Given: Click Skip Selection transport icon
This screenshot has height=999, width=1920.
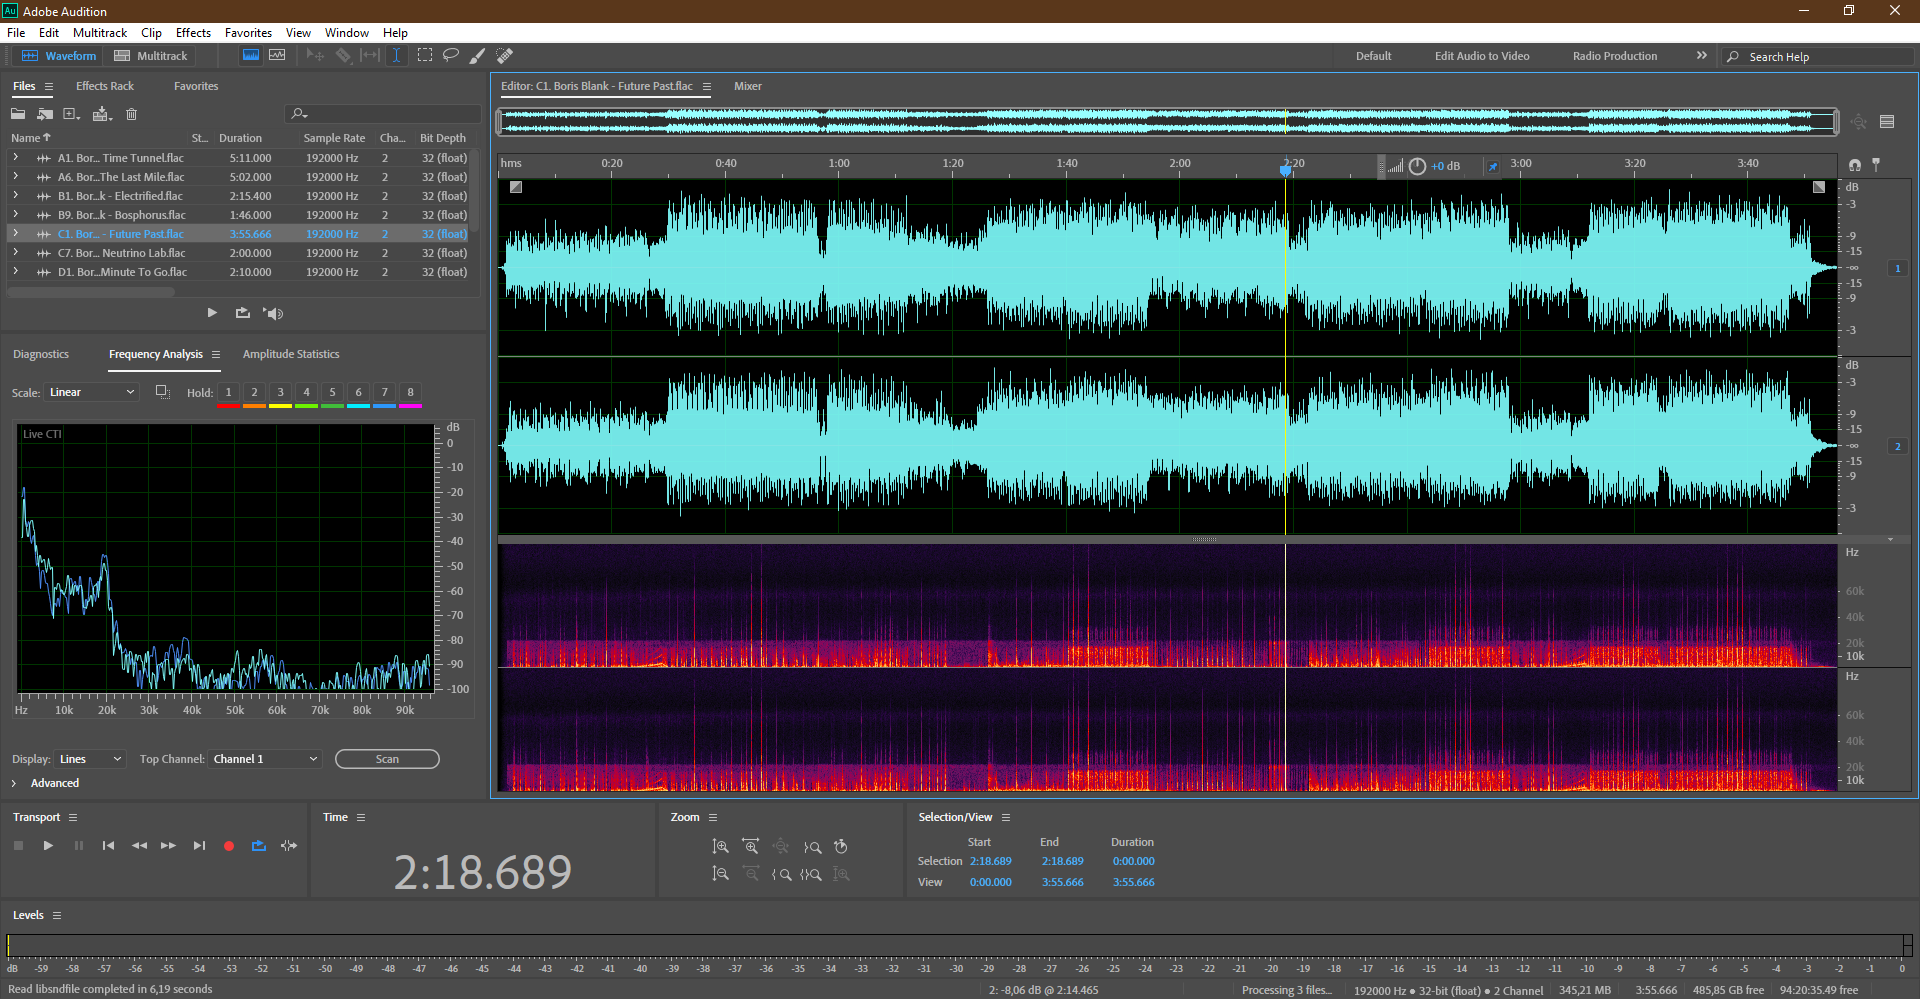Looking at the screenshot, I should [x=289, y=846].
